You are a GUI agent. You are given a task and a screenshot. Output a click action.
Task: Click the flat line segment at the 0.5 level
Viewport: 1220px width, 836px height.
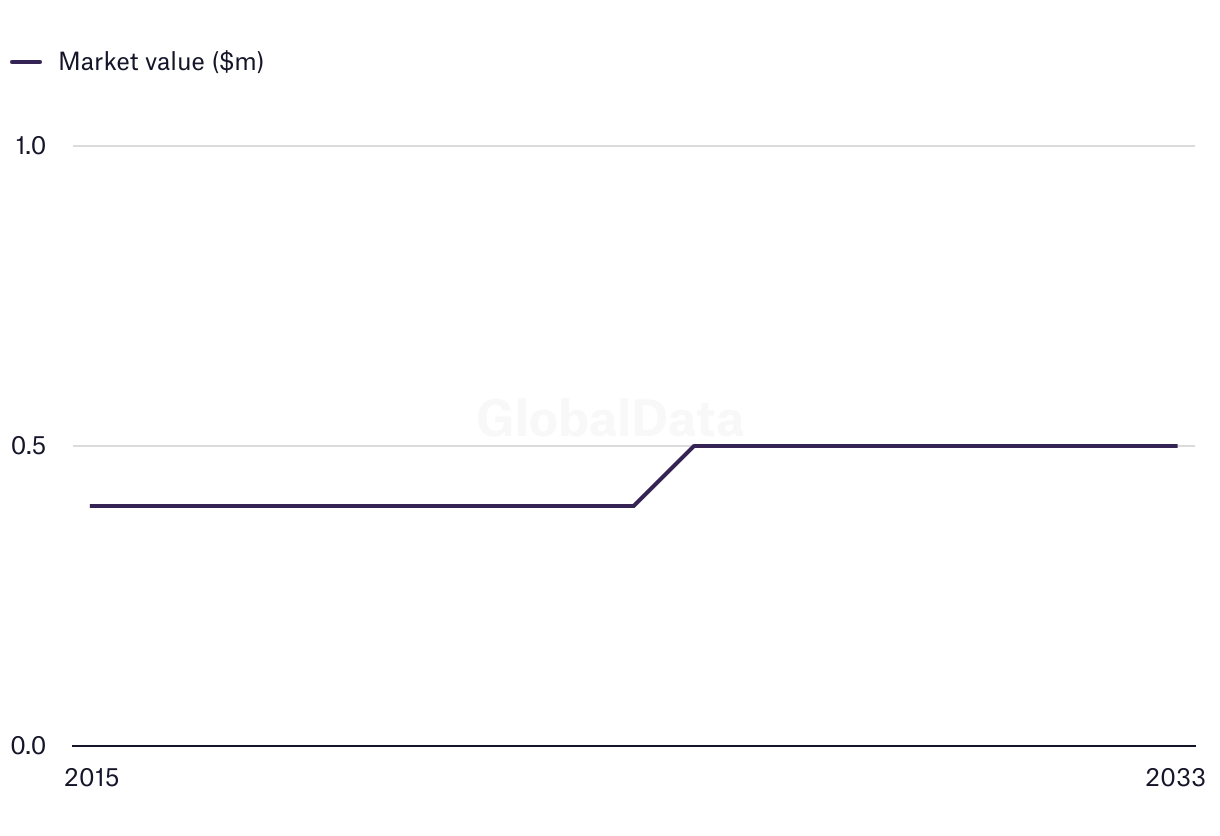935,446
